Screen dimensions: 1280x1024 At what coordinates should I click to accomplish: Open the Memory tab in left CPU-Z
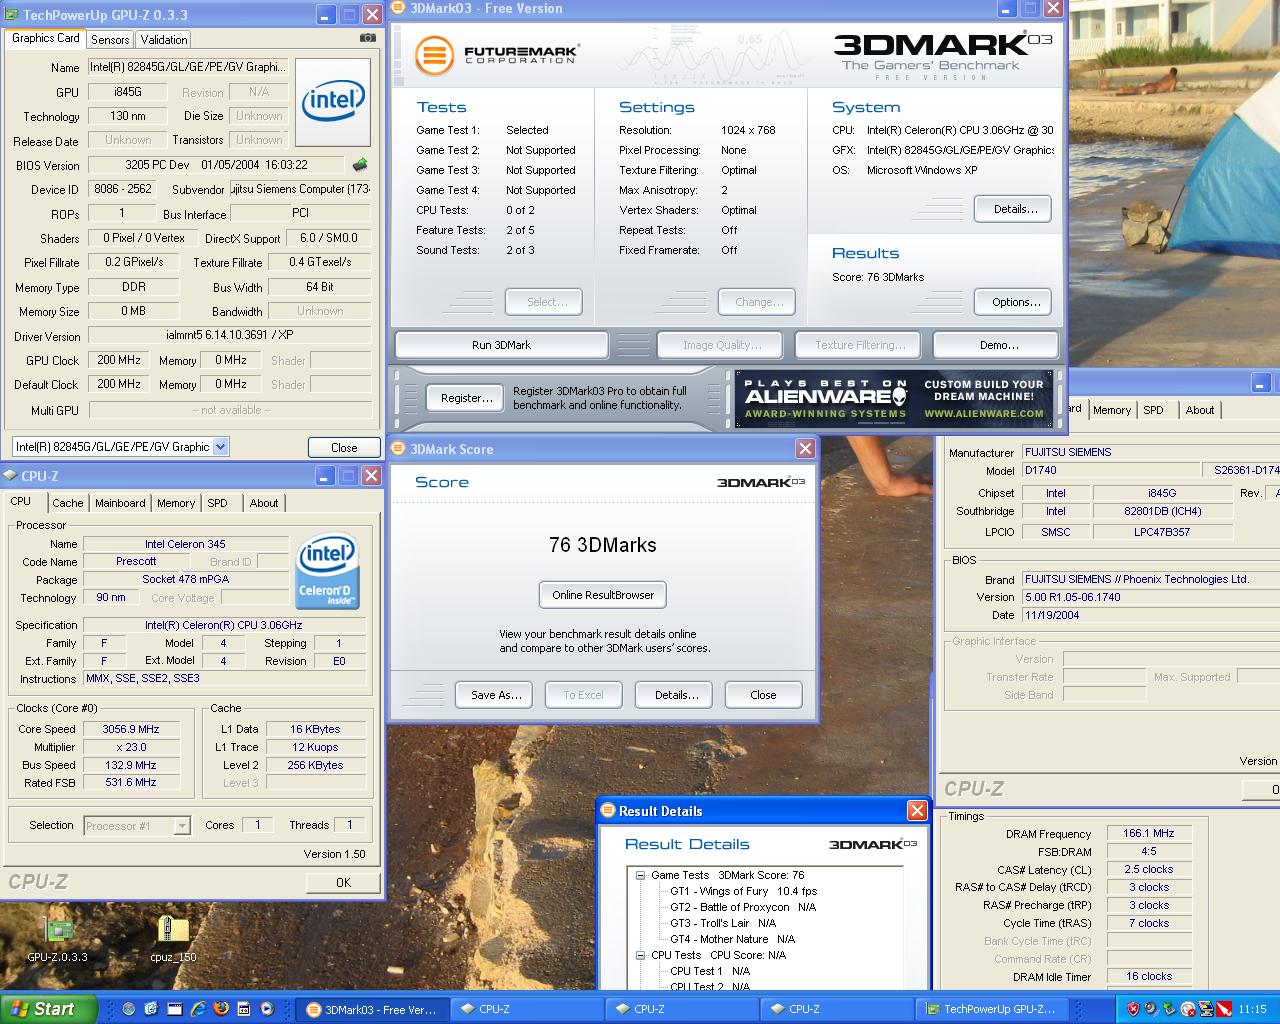pos(176,503)
